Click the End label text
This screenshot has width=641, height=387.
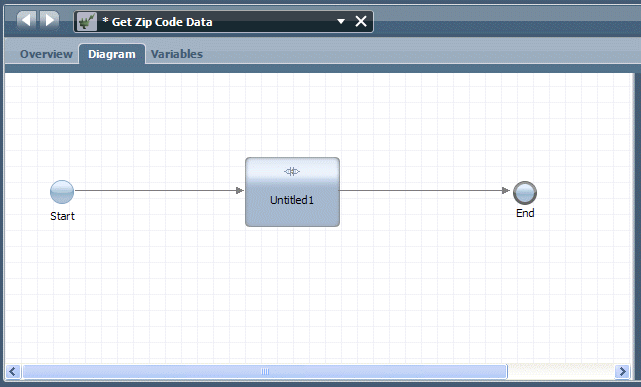pyautogui.click(x=525, y=213)
